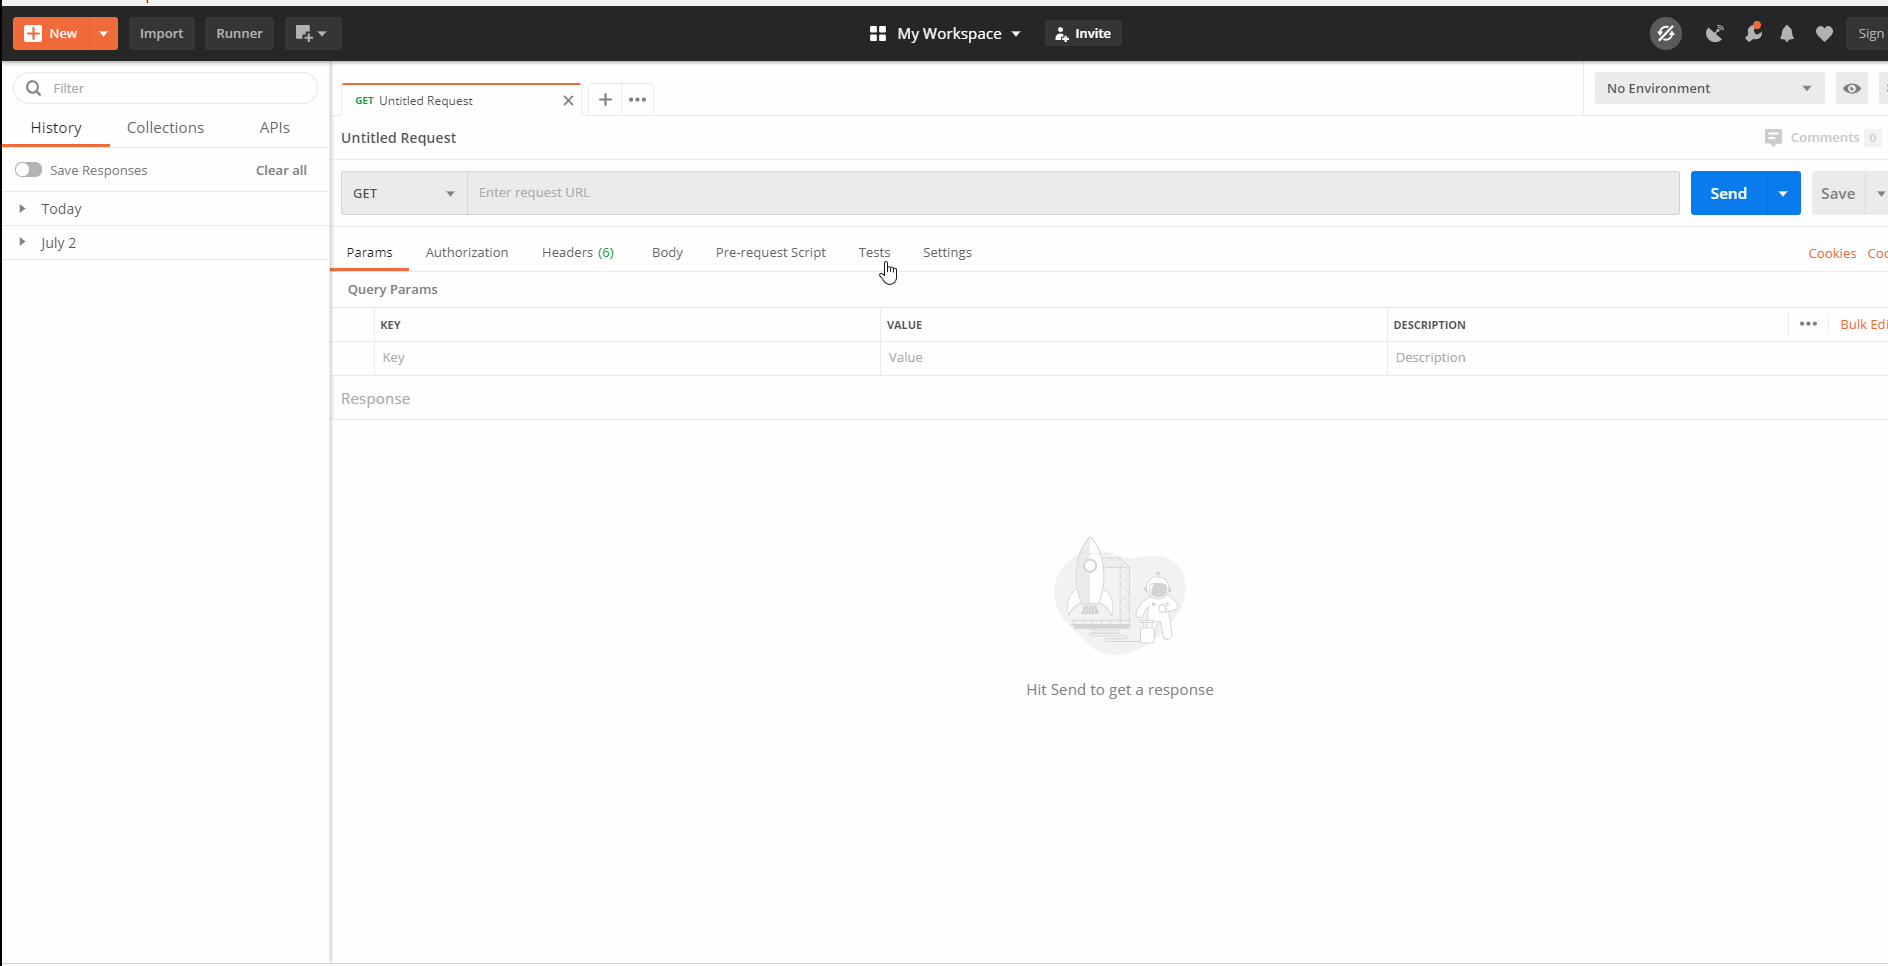Screen dimensions: 1888x966
Task: Click the heart icon in the header
Action: (x=1824, y=33)
